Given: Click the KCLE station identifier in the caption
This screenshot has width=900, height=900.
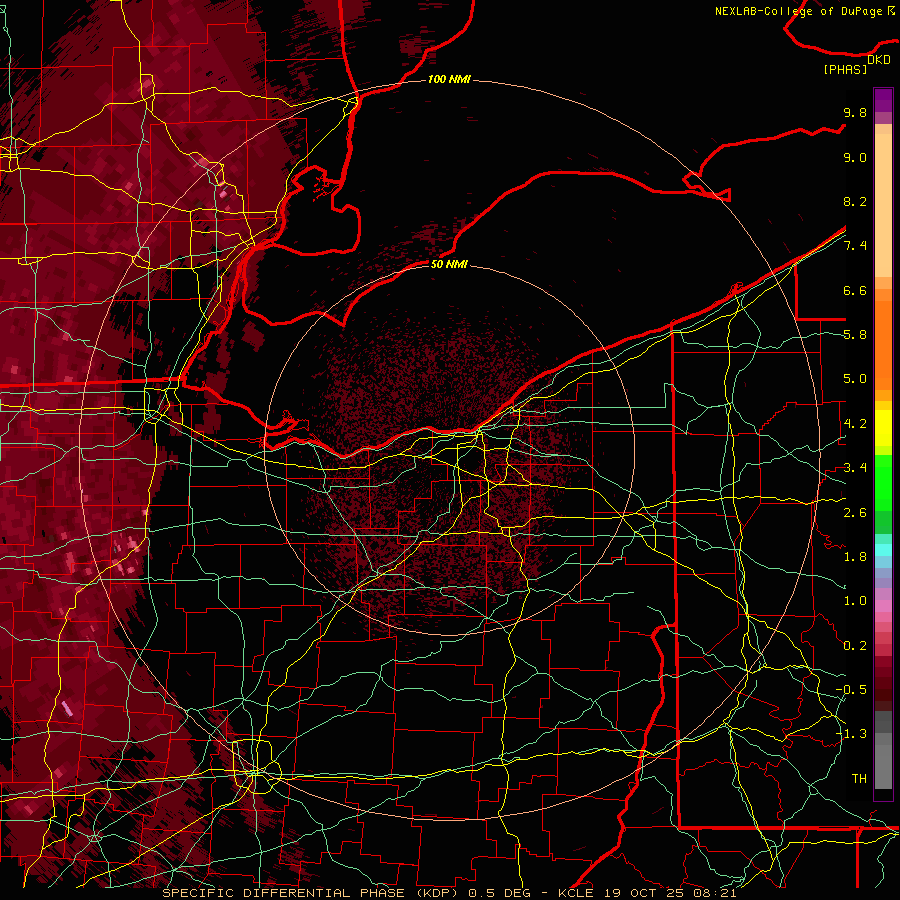Looking at the screenshot, I should pyautogui.click(x=575, y=893).
